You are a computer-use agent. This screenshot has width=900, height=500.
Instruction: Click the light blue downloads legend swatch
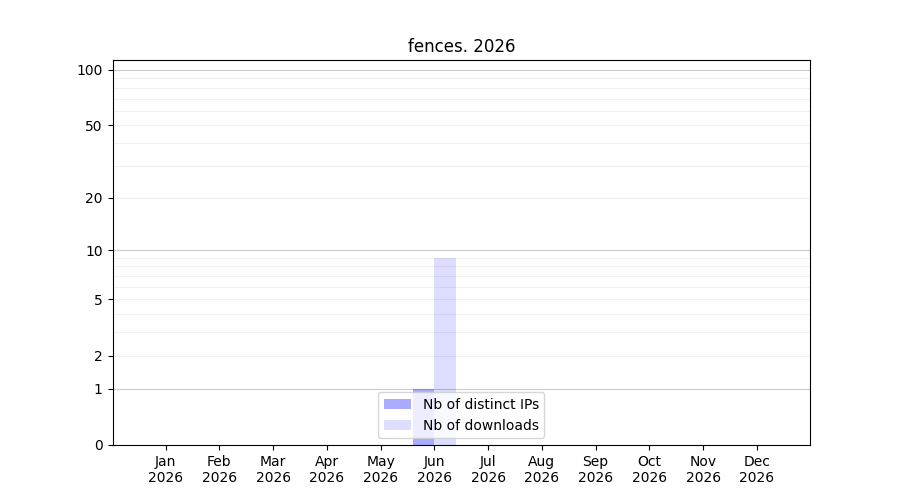pos(397,425)
